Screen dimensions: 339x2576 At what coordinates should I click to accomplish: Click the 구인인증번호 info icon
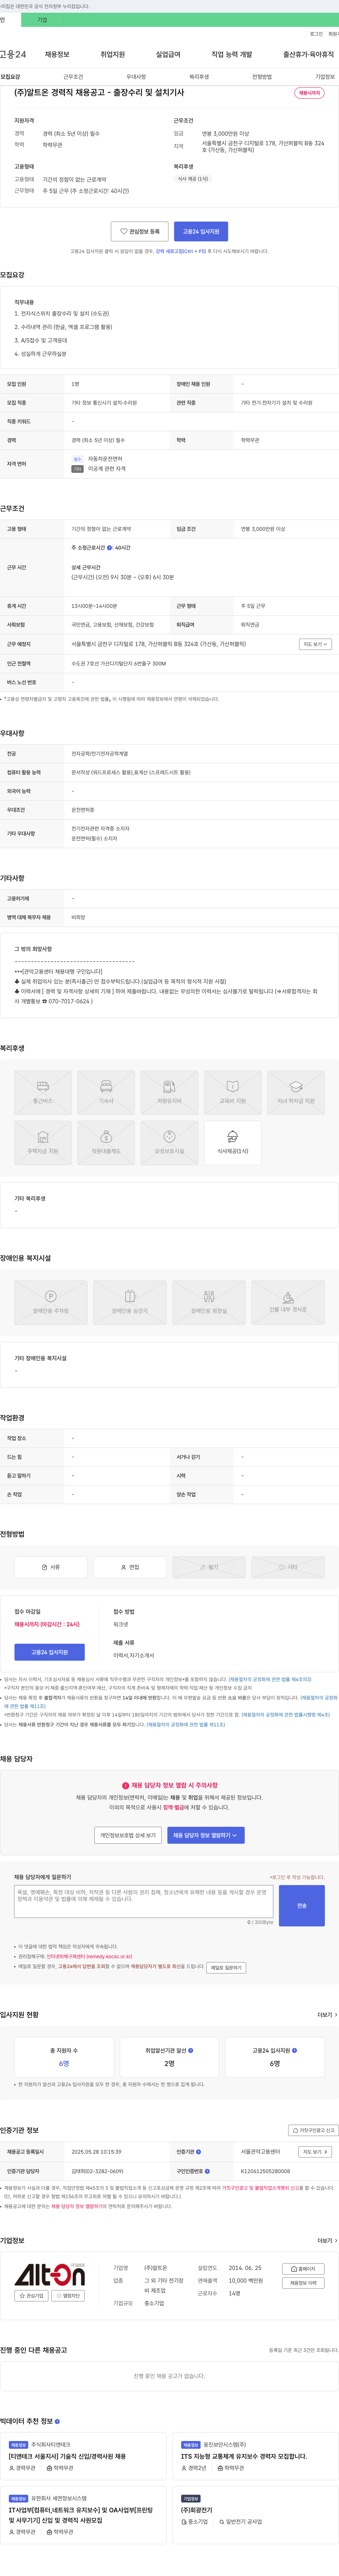[x=207, y=2171]
